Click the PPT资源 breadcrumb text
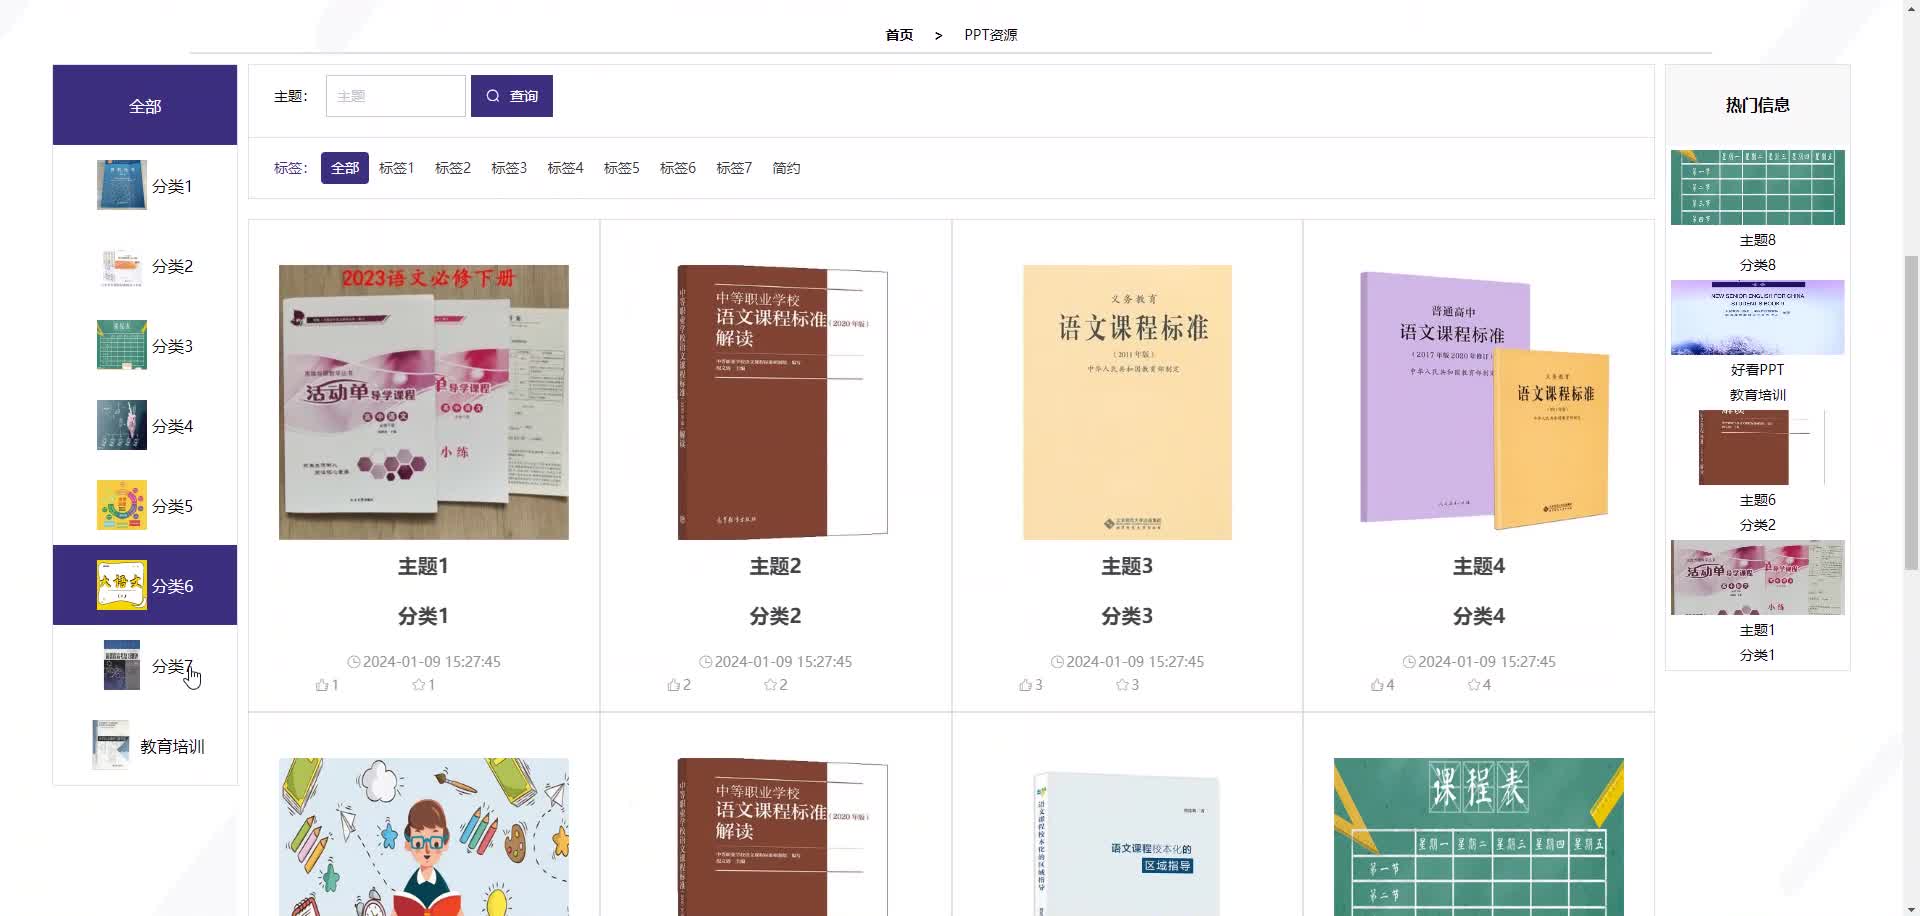The image size is (1920, 916). pyautogui.click(x=991, y=35)
